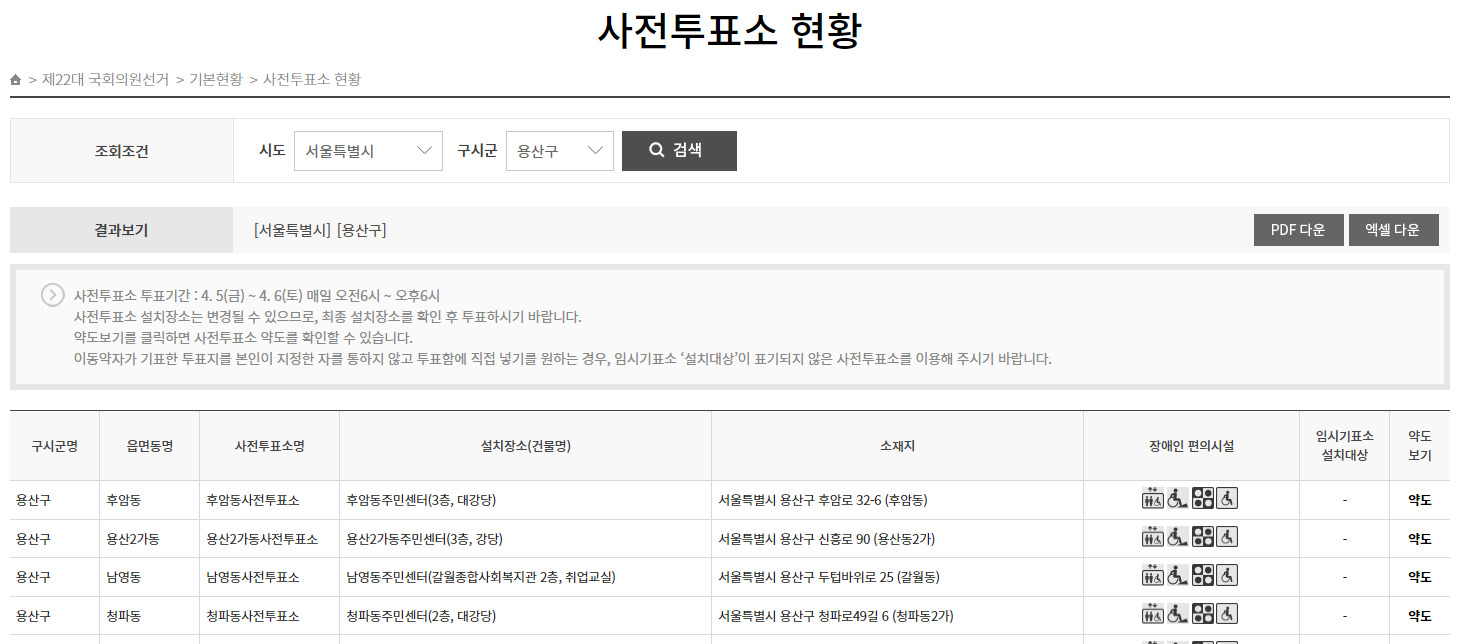Download results with the 엑셀 다운 button

[1393, 229]
